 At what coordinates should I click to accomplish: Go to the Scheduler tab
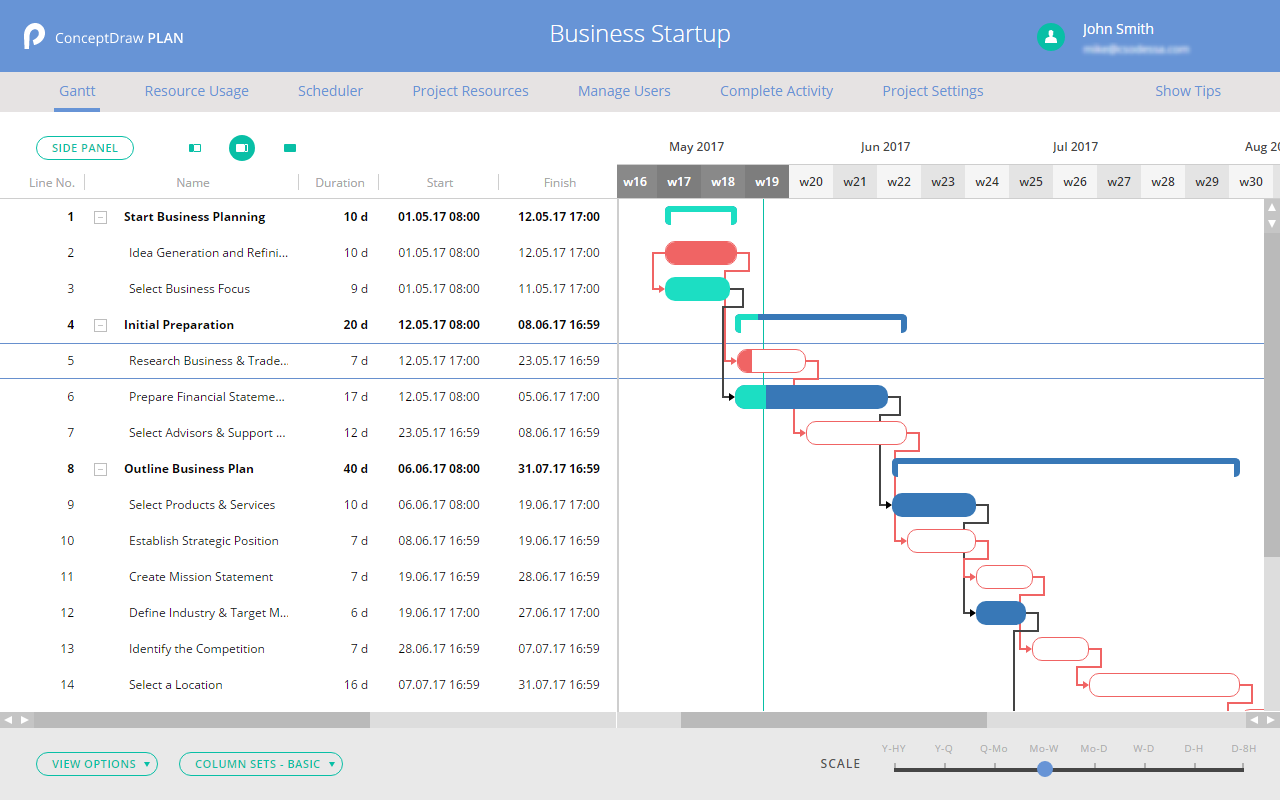pos(330,91)
